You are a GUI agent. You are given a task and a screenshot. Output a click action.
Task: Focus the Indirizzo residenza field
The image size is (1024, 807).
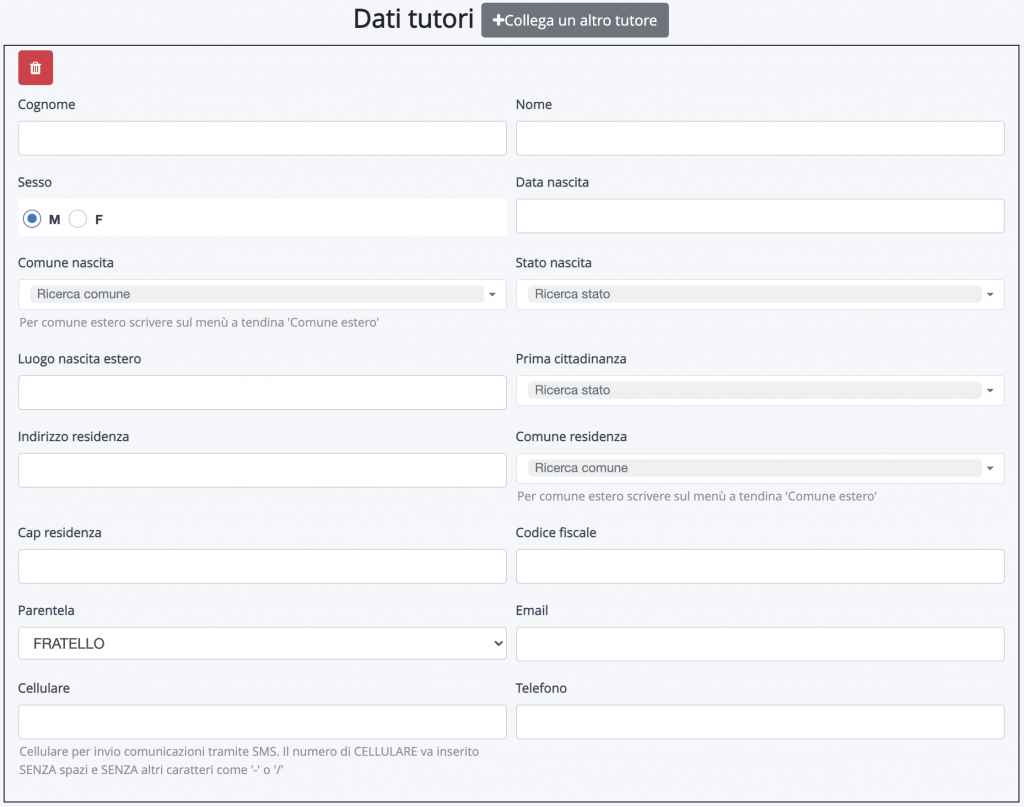[x=262, y=471]
